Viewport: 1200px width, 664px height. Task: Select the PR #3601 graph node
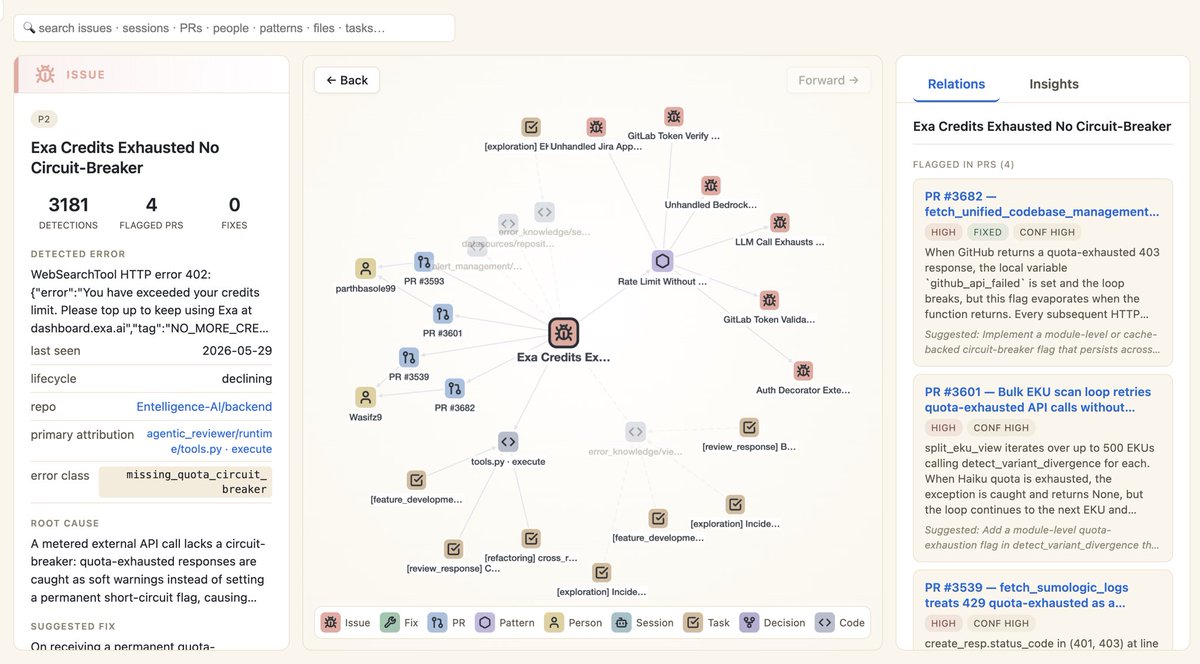443,314
